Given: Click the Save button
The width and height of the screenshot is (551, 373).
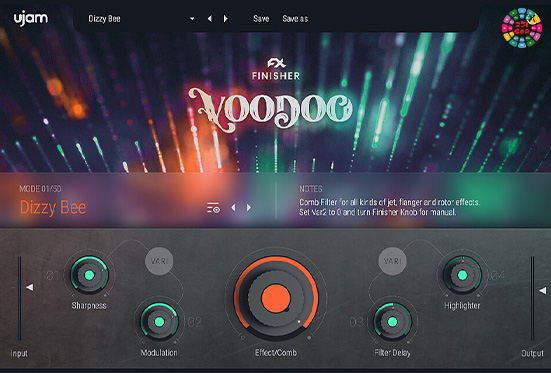Looking at the screenshot, I should [x=261, y=19].
